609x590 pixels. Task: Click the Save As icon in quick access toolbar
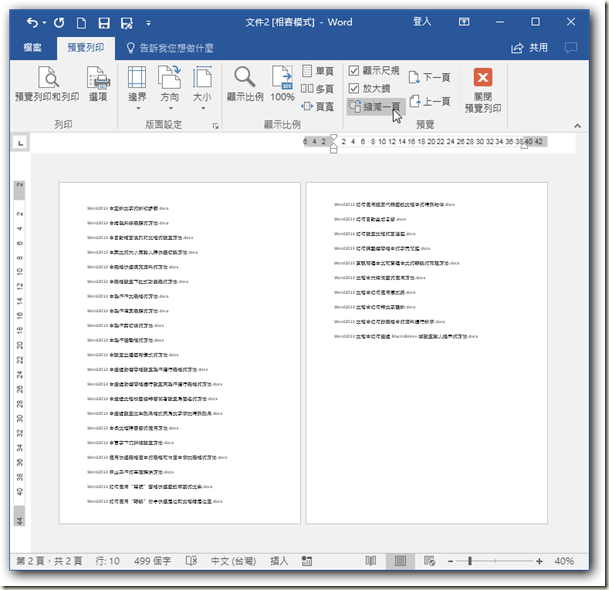click(x=127, y=23)
